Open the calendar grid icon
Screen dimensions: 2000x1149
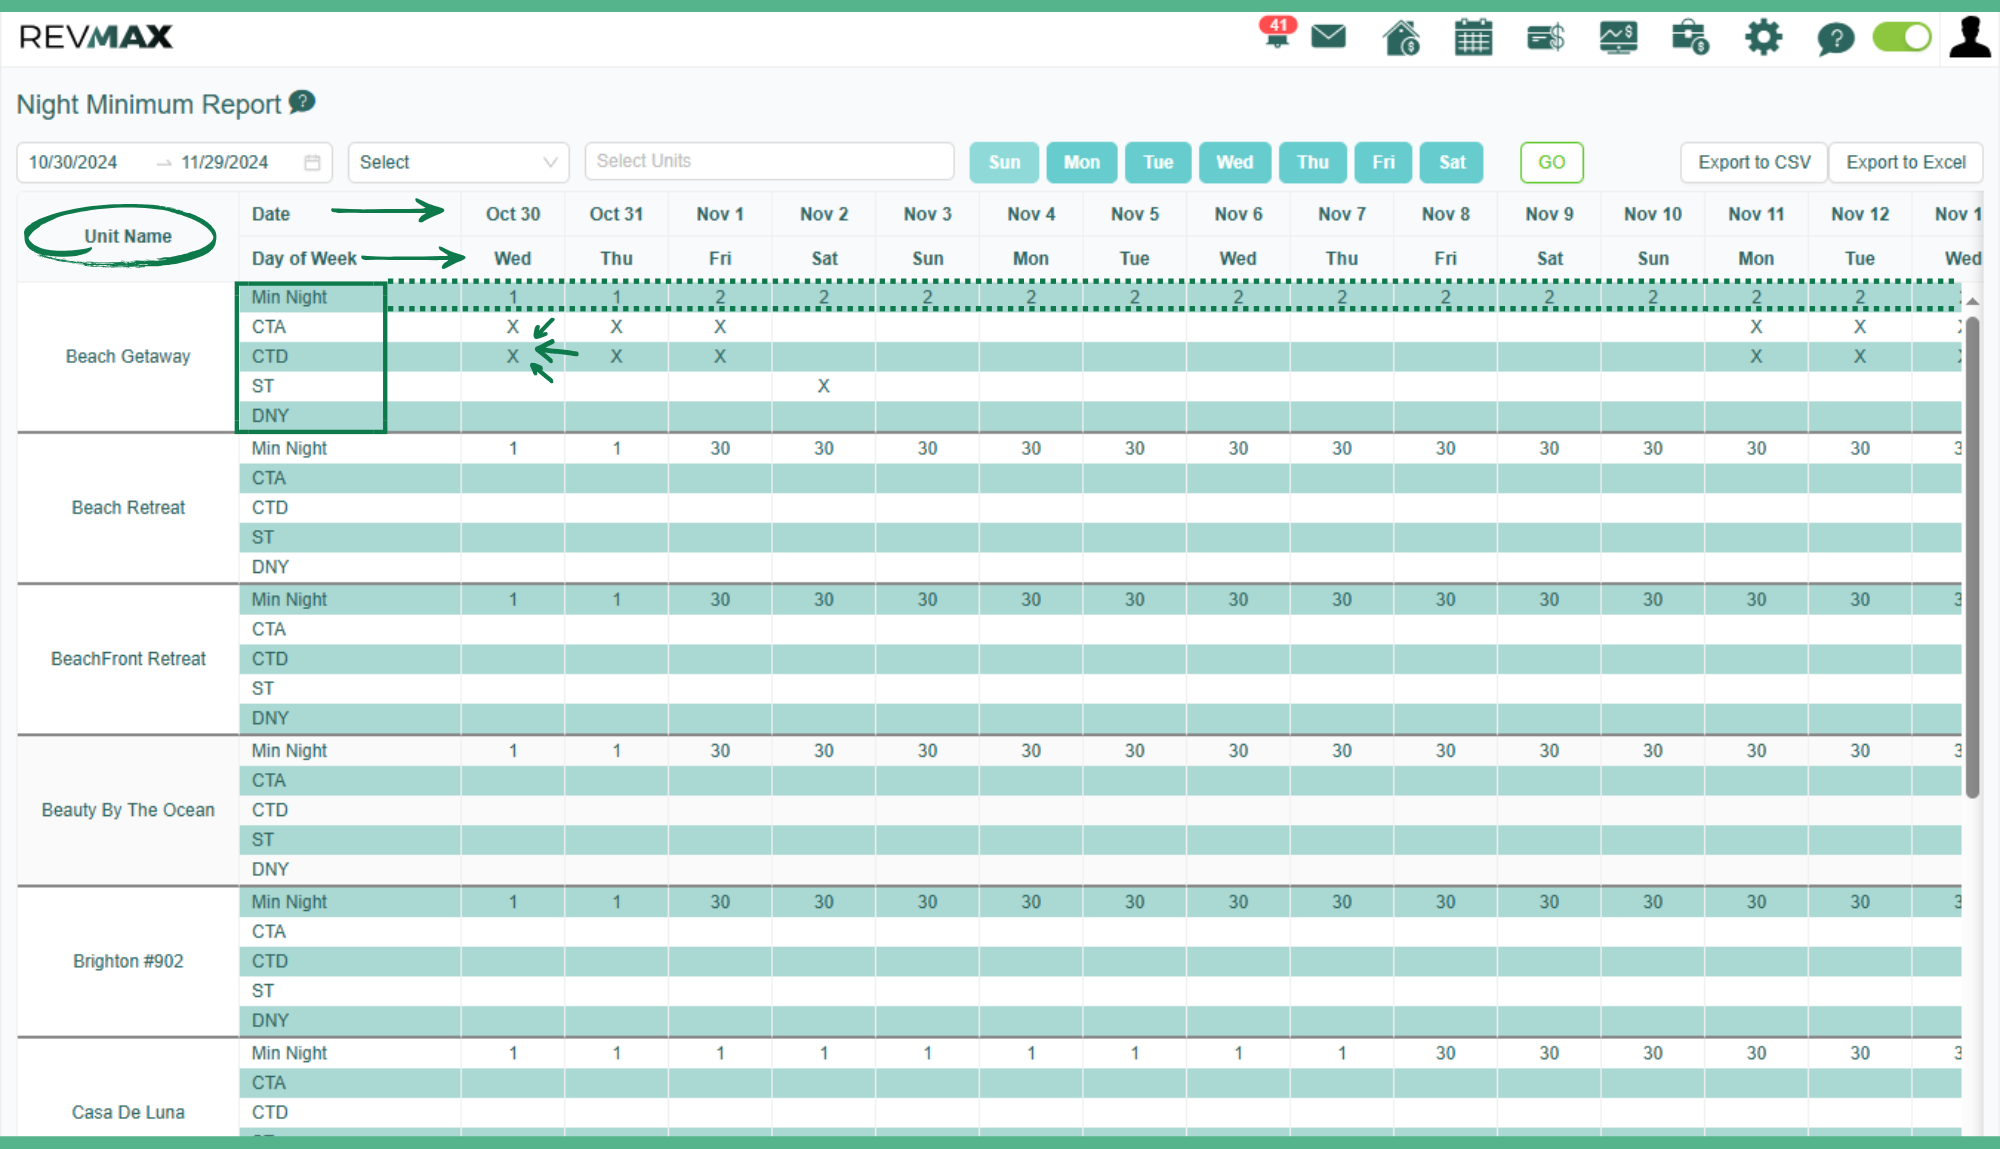[x=1473, y=38]
